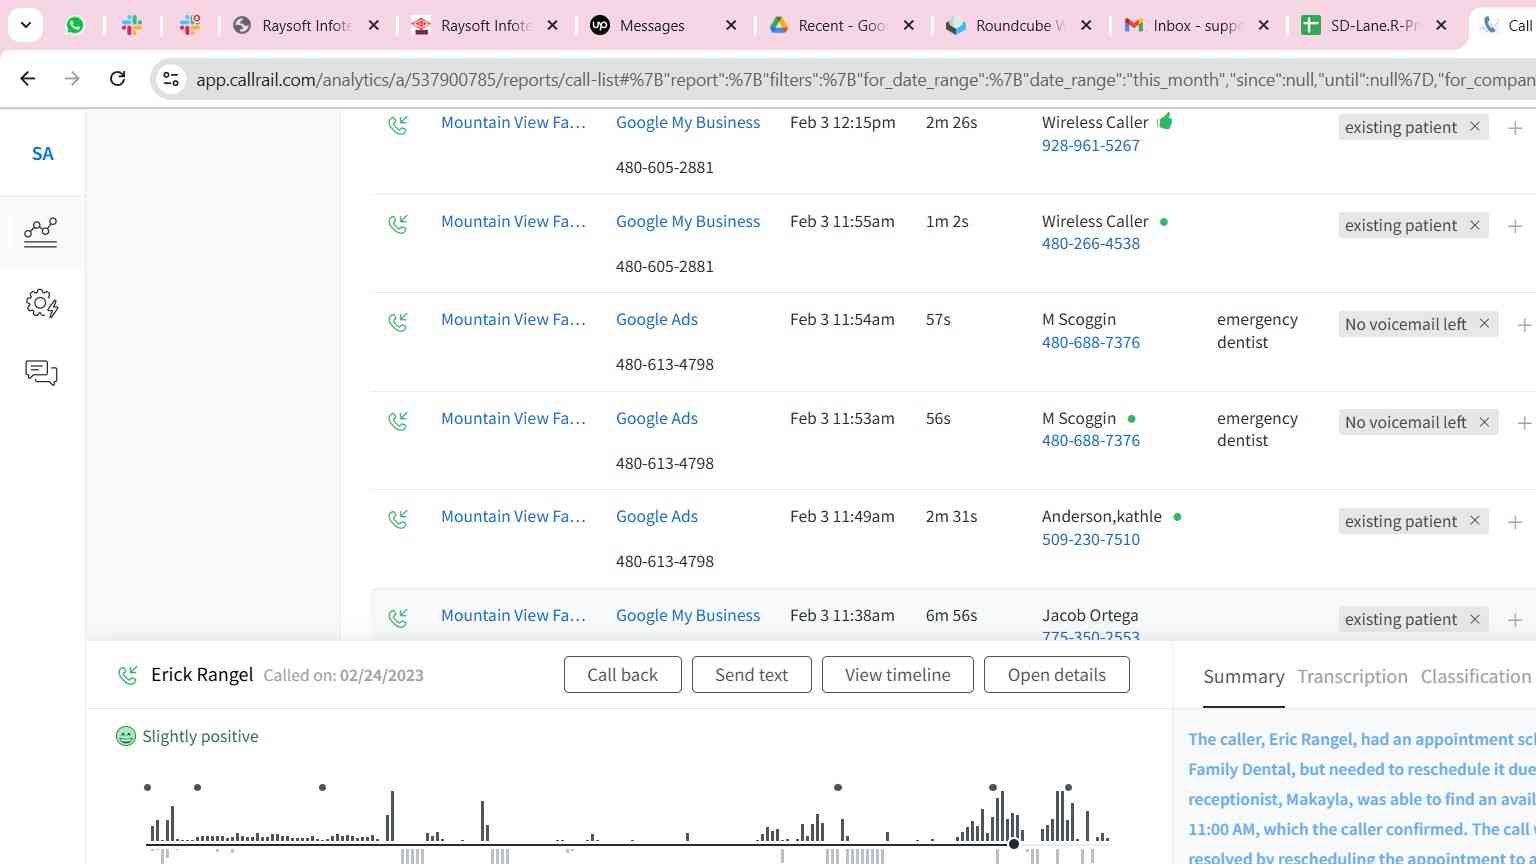Image resolution: width=1536 pixels, height=864 pixels.
Task: Add a tag to the 11:55am call
Action: 1515,226
